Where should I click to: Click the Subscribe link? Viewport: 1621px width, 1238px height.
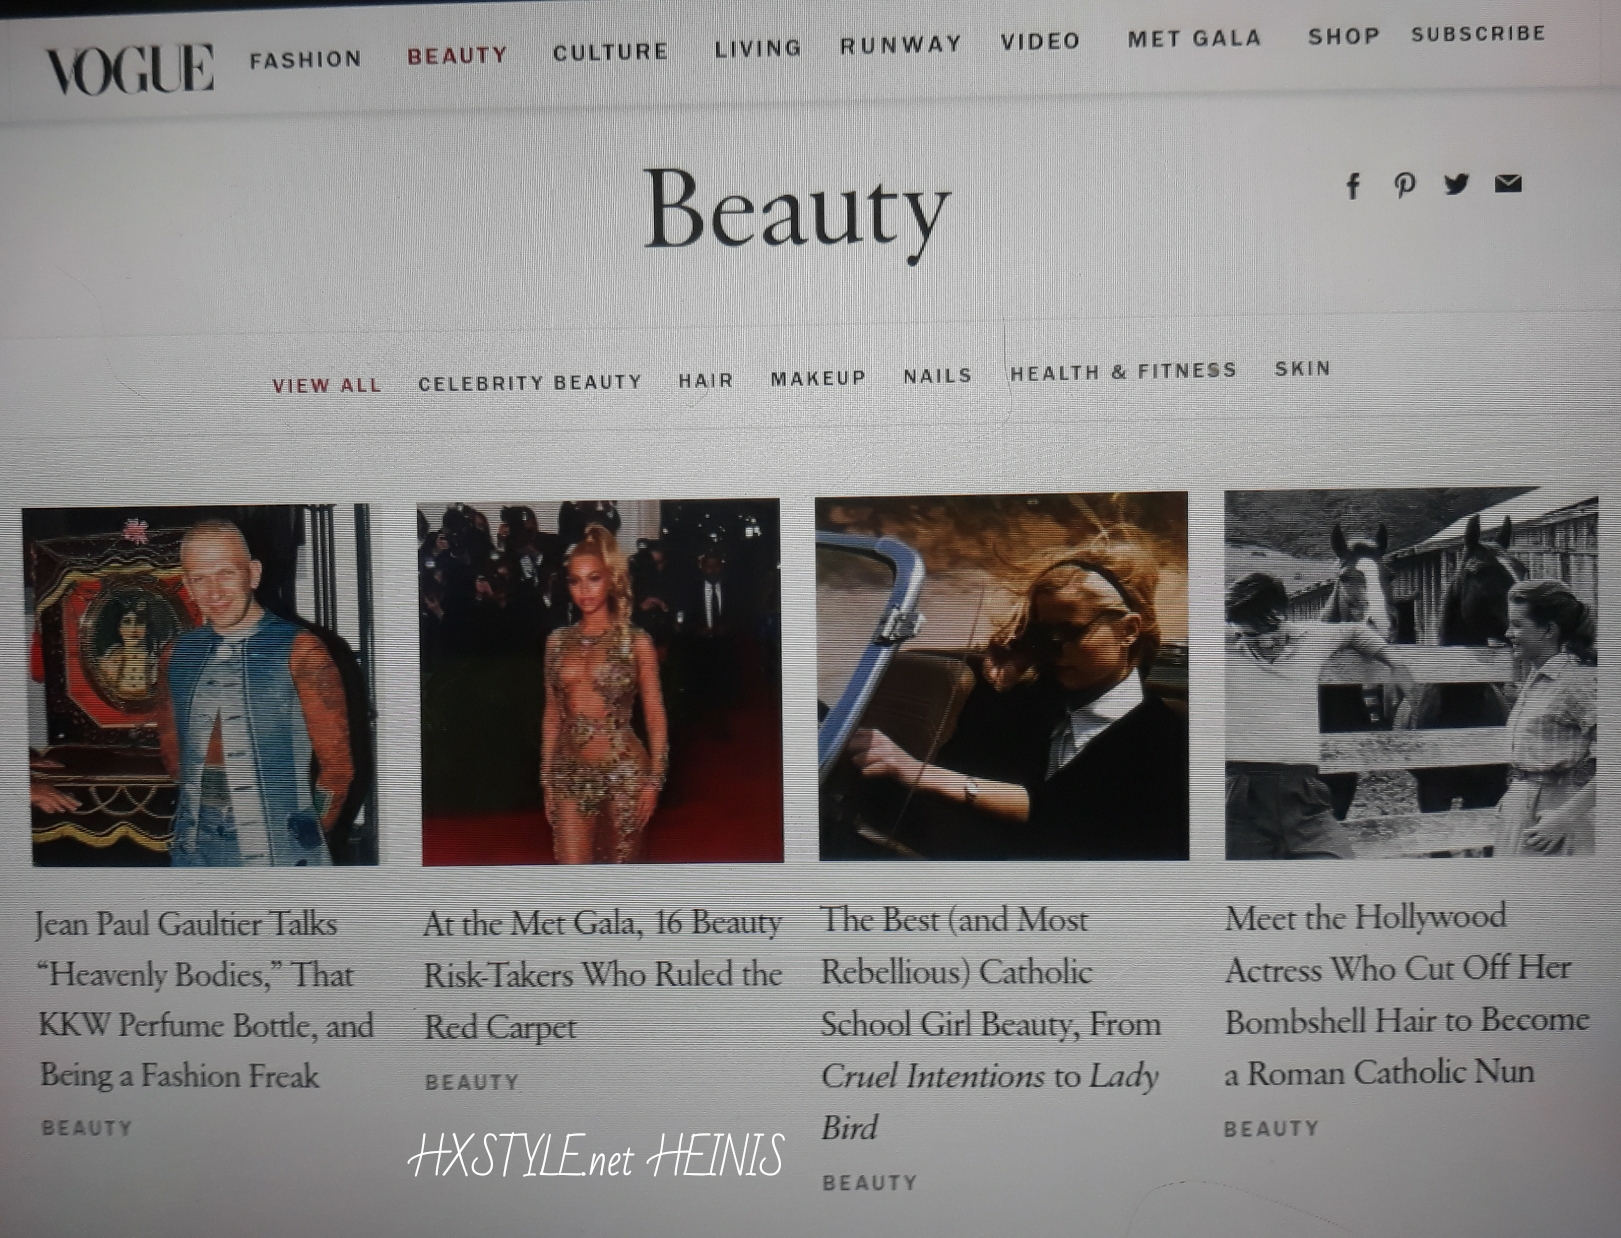1478,34
